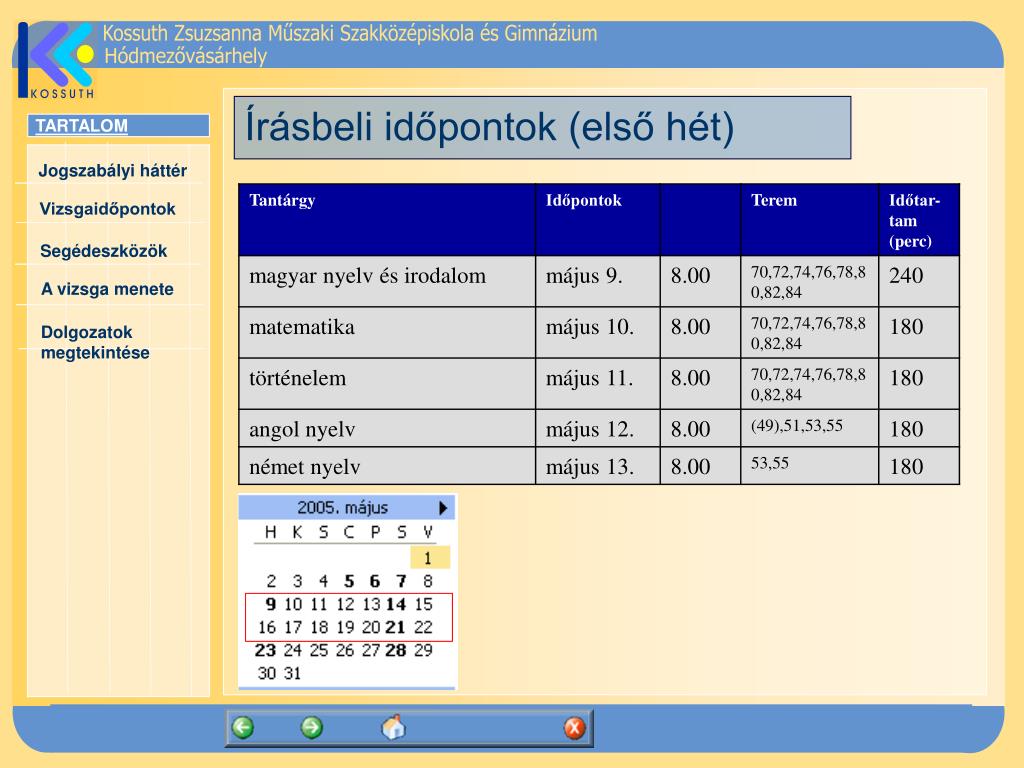Open Vizsgaidőpontok section

(x=107, y=209)
